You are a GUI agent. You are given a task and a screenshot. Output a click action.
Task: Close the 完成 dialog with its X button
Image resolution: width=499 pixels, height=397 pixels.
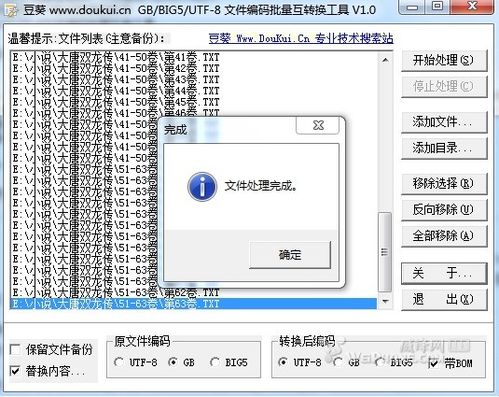pos(318,125)
